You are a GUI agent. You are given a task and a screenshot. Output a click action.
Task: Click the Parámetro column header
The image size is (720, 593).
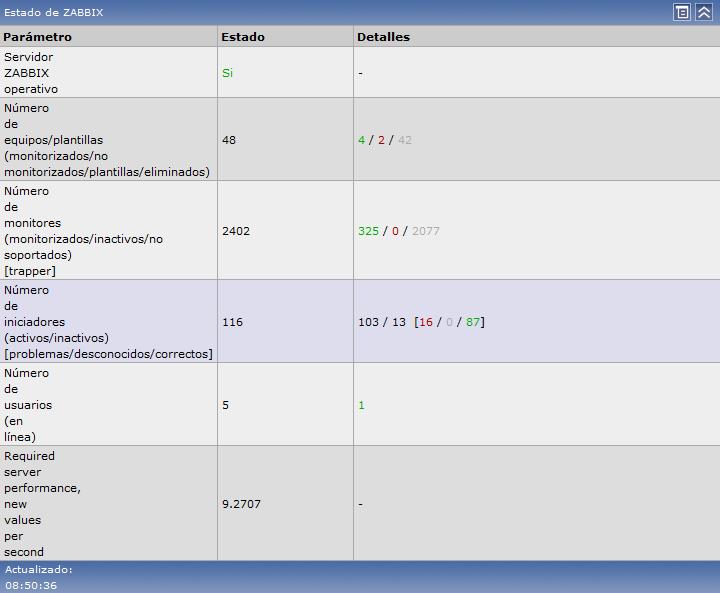(x=38, y=37)
